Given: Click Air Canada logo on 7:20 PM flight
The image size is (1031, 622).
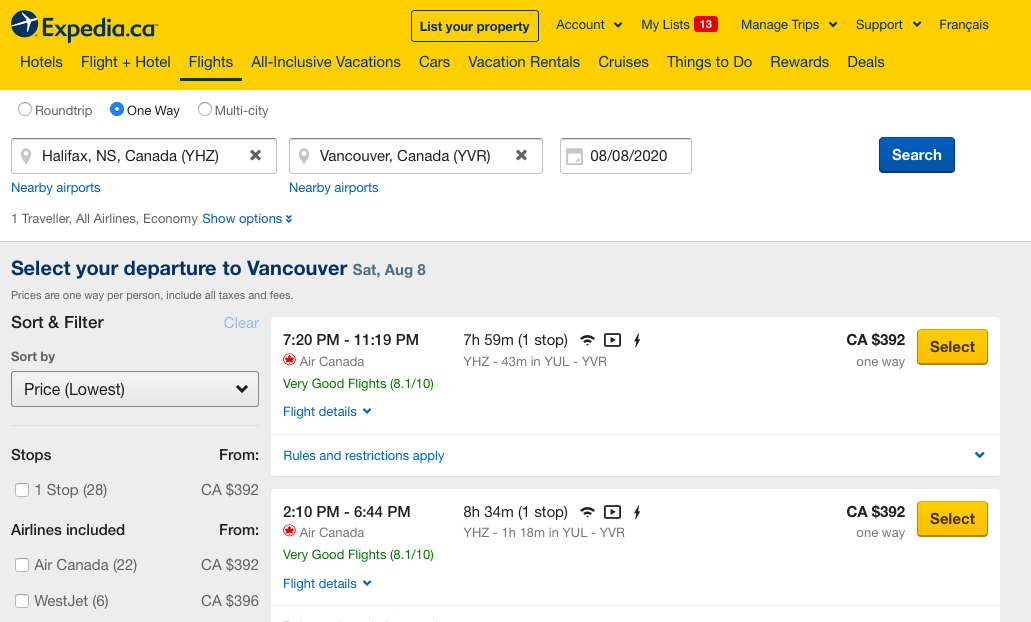Looking at the screenshot, I should point(289,360).
